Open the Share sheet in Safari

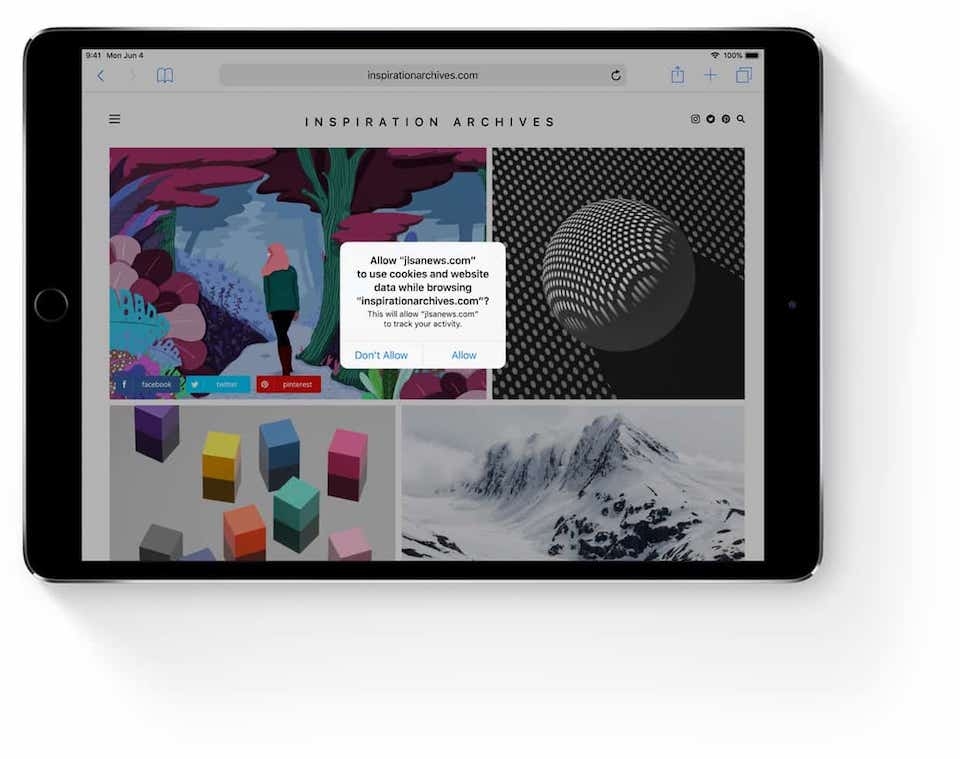point(677,74)
